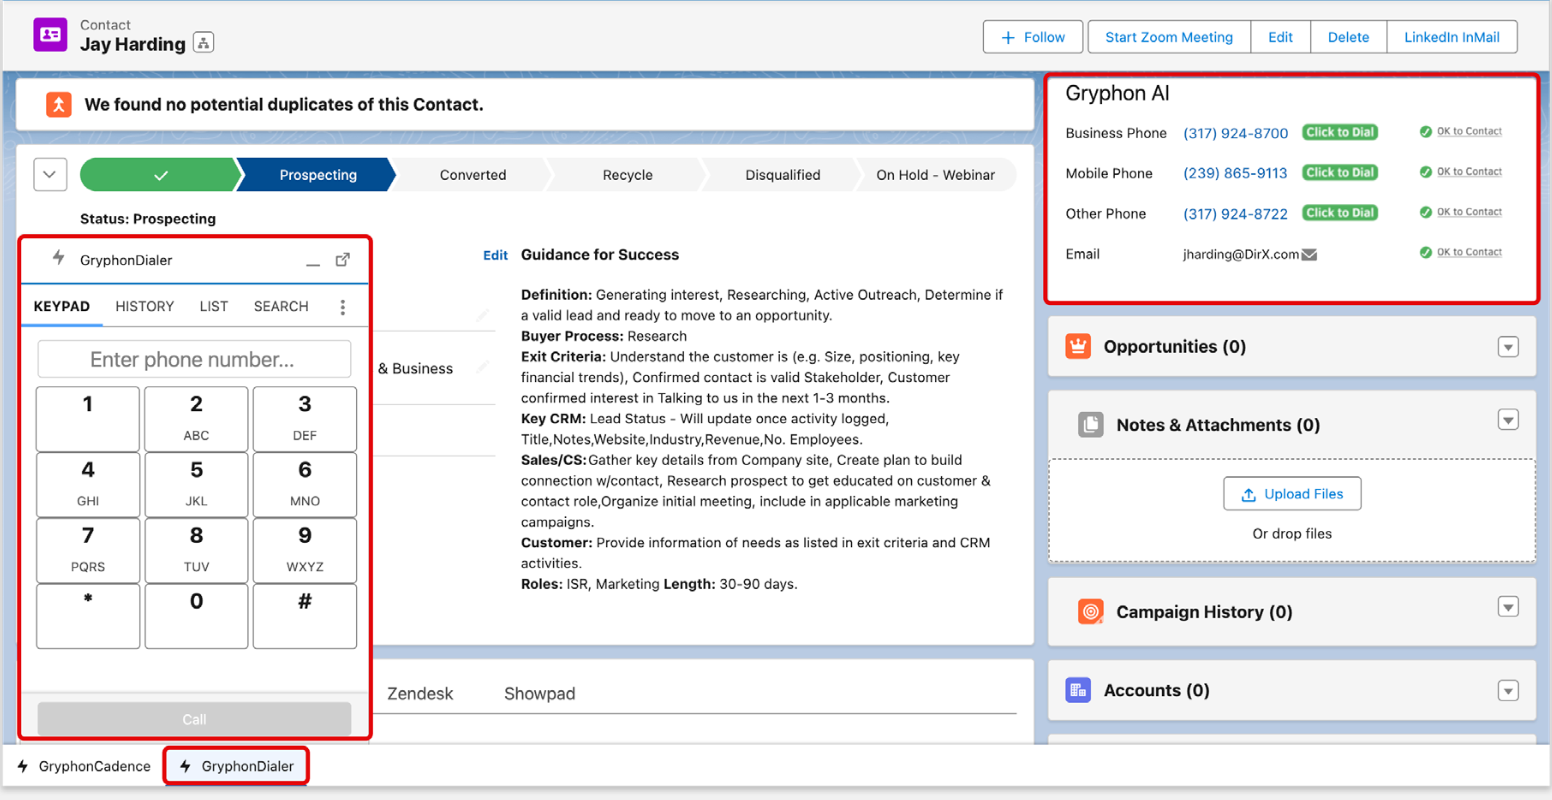Click OK to Contact status for Business Phone
The image size is (1552, 800).
1461,132
